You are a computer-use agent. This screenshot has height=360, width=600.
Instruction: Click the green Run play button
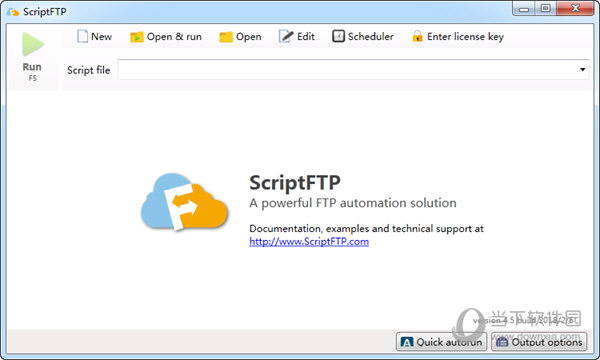(32, 56)
